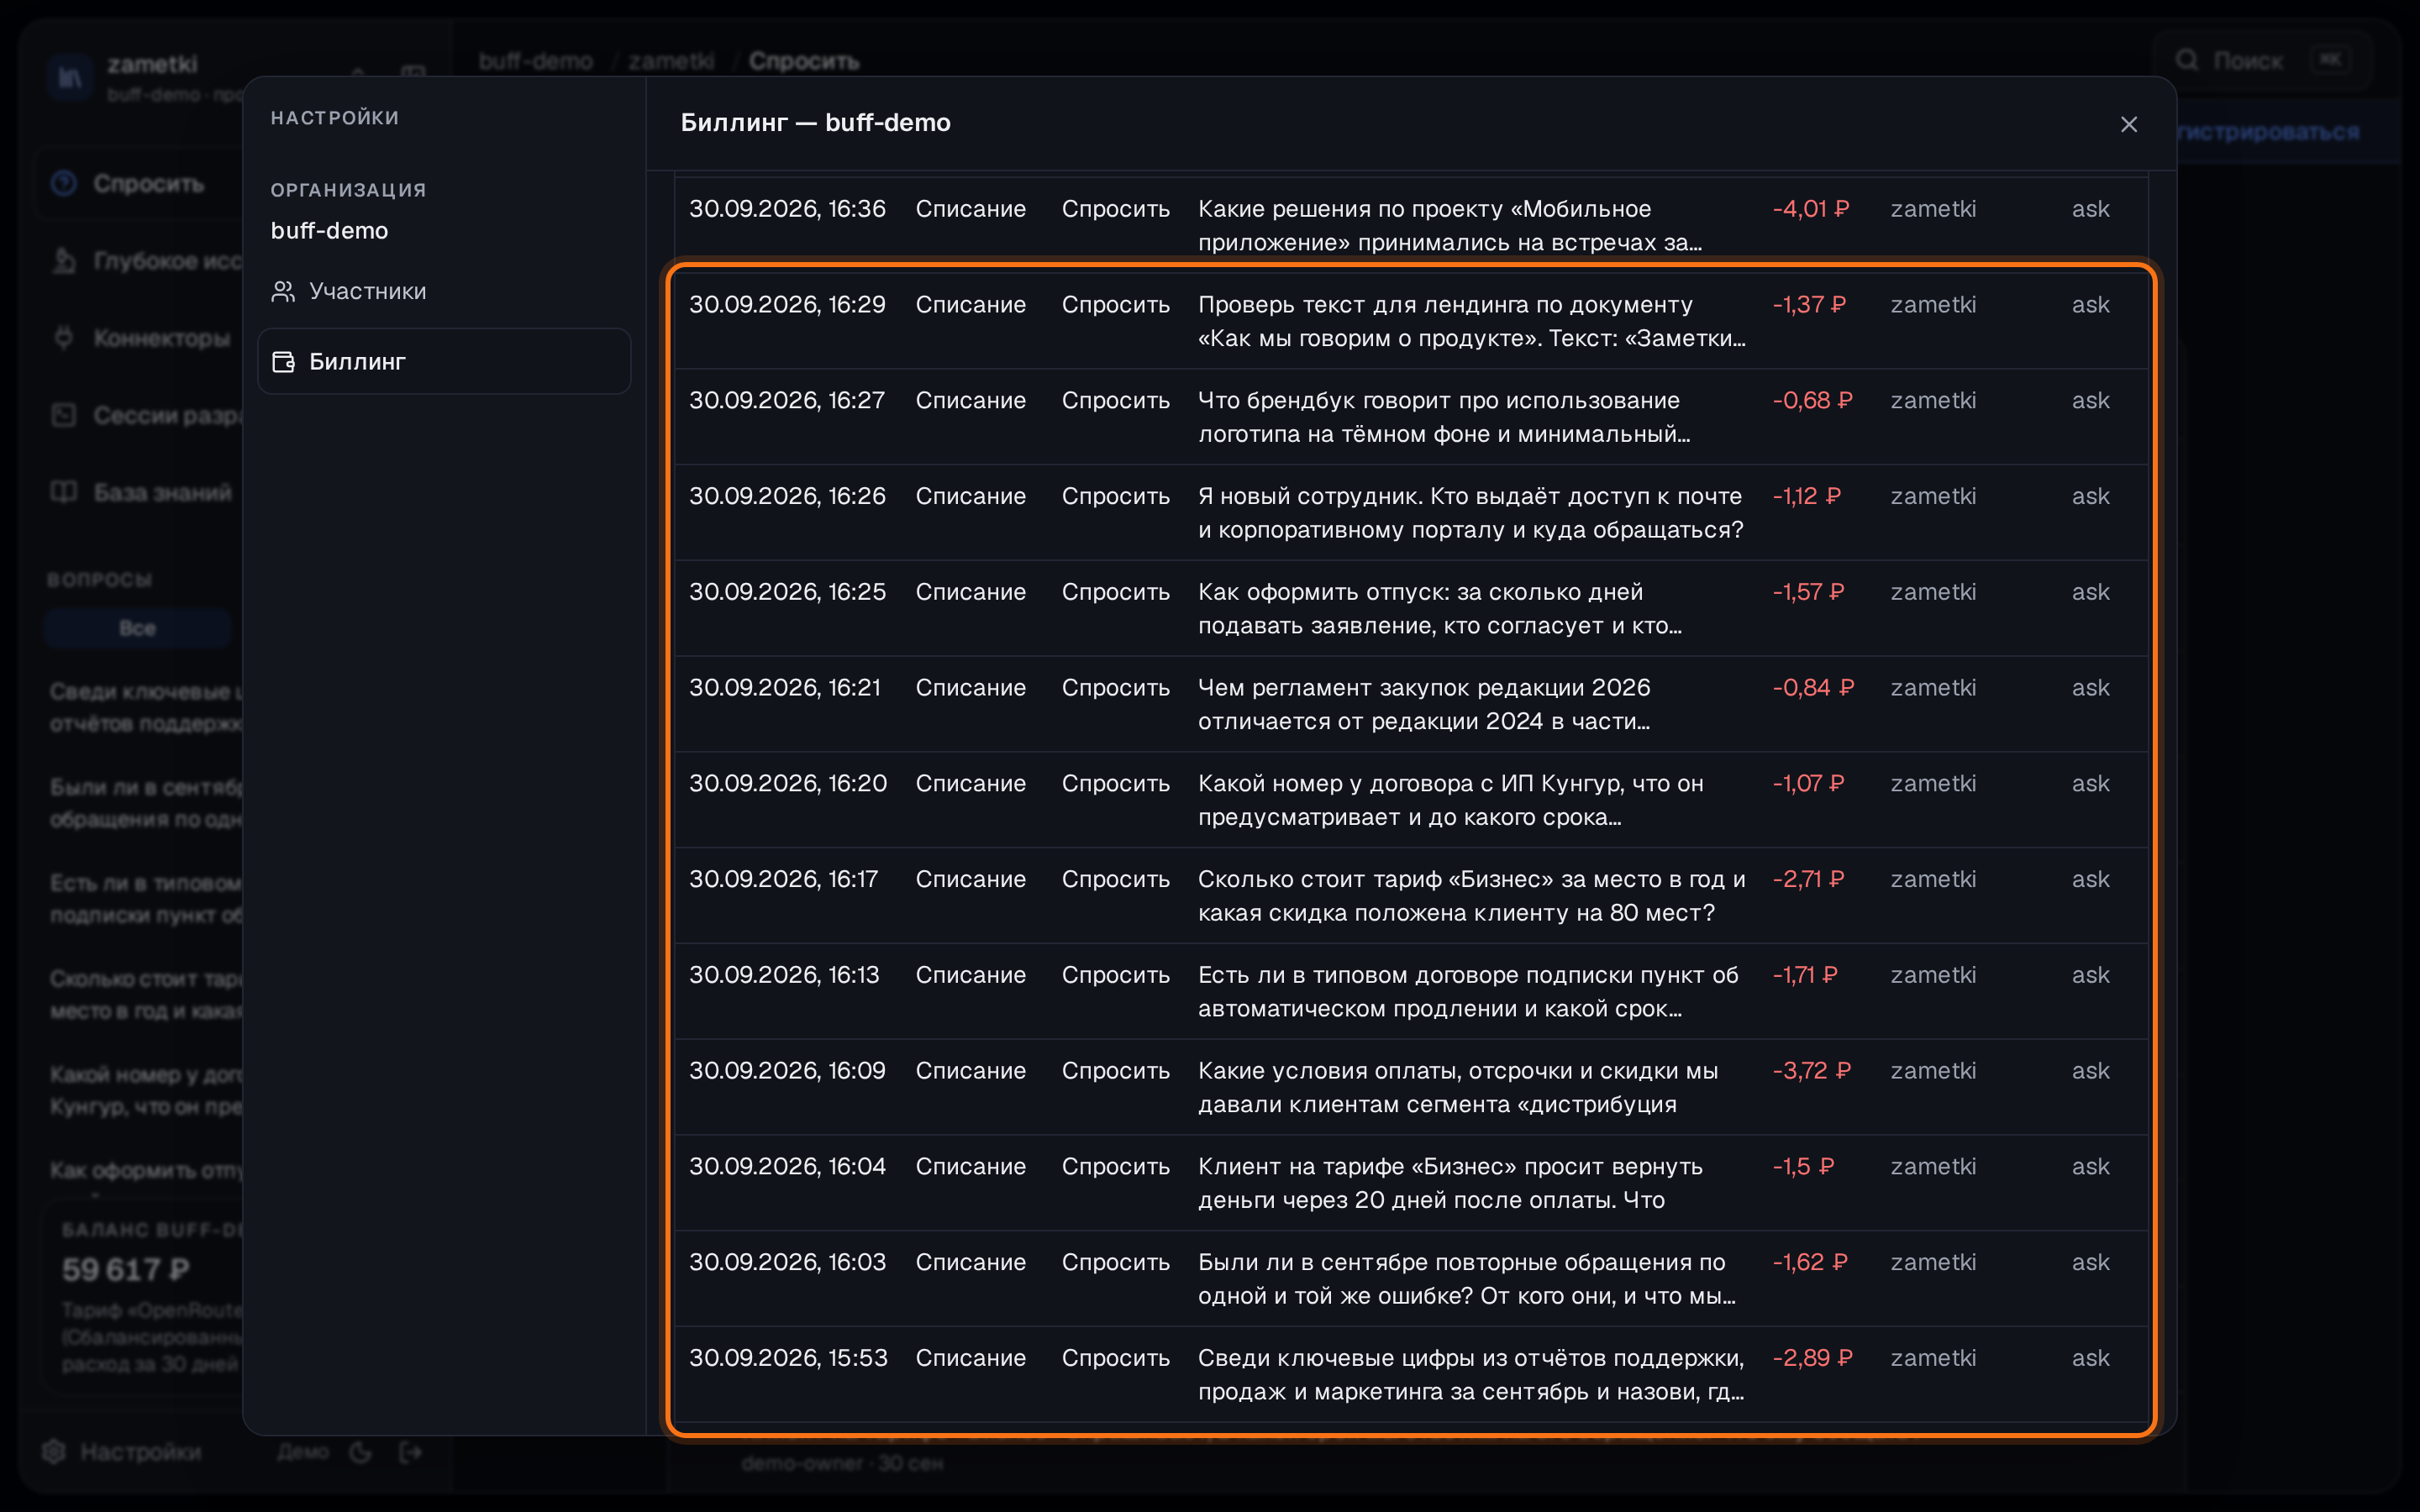
Task: Click the Коннекторы plug icon in background sidebar
Action: [64, 338]
